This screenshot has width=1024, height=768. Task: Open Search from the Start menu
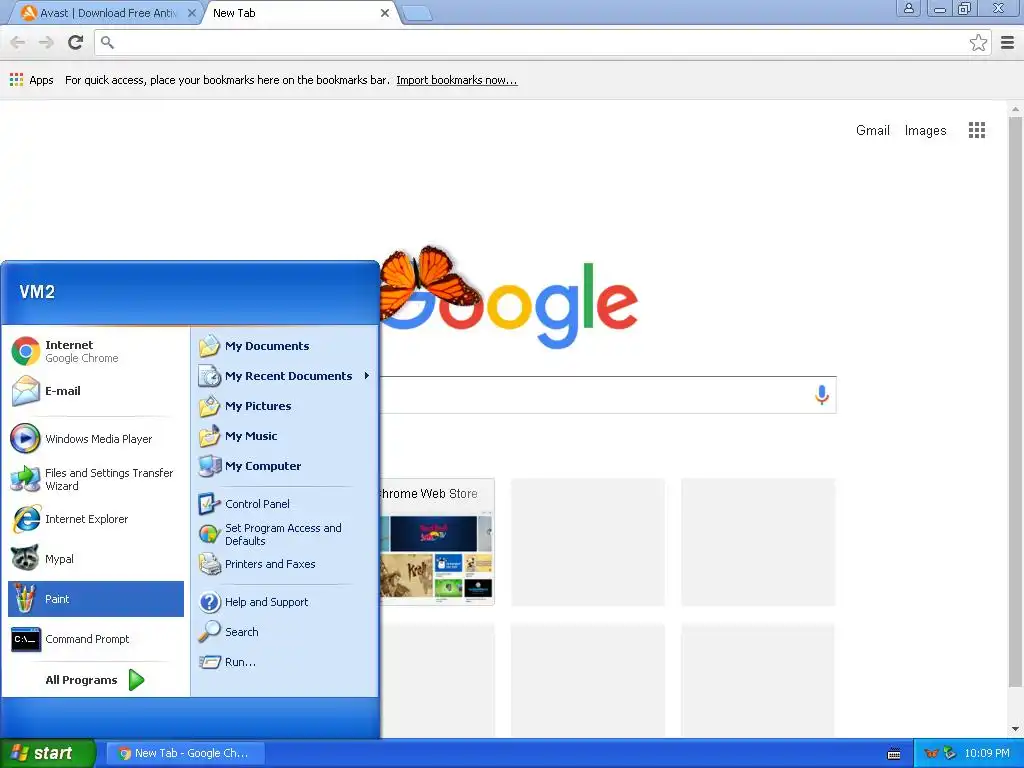[284, 632]
